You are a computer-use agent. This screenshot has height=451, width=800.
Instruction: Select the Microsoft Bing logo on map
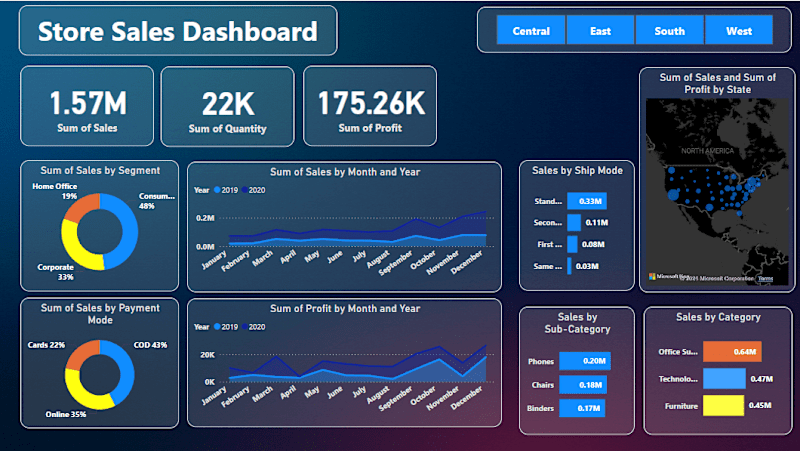[x=667, y=277]
